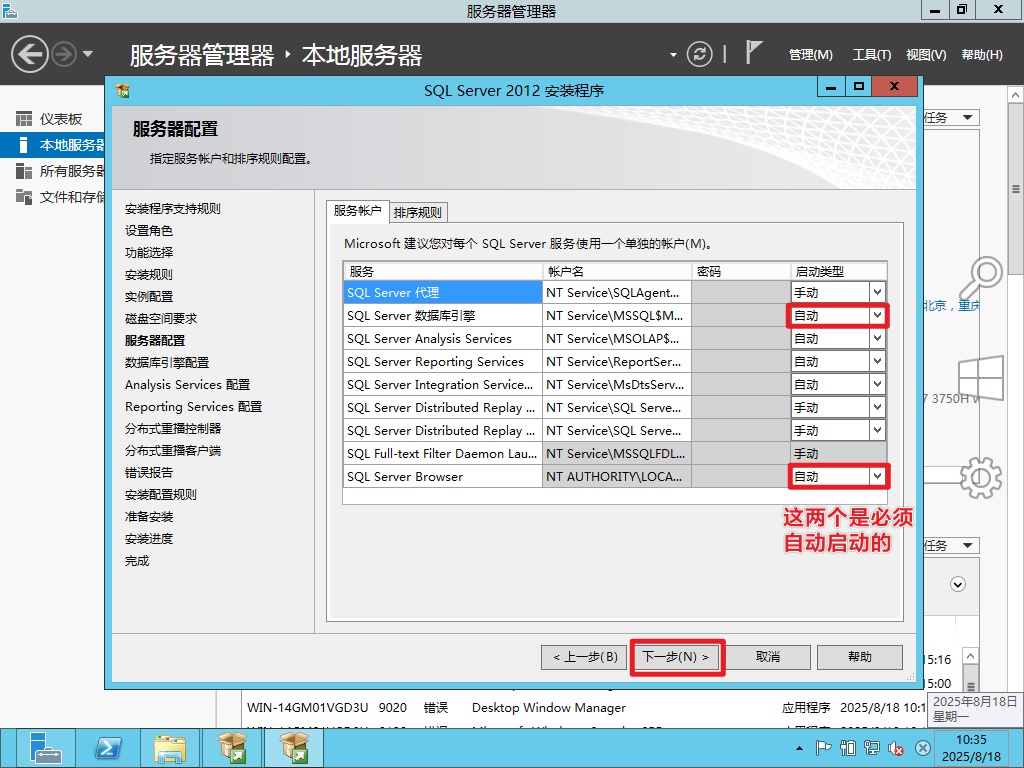The height and width of the screenshot is (768, 1024).
Task: Show hidden tray icons arrow
Action: 799,748
